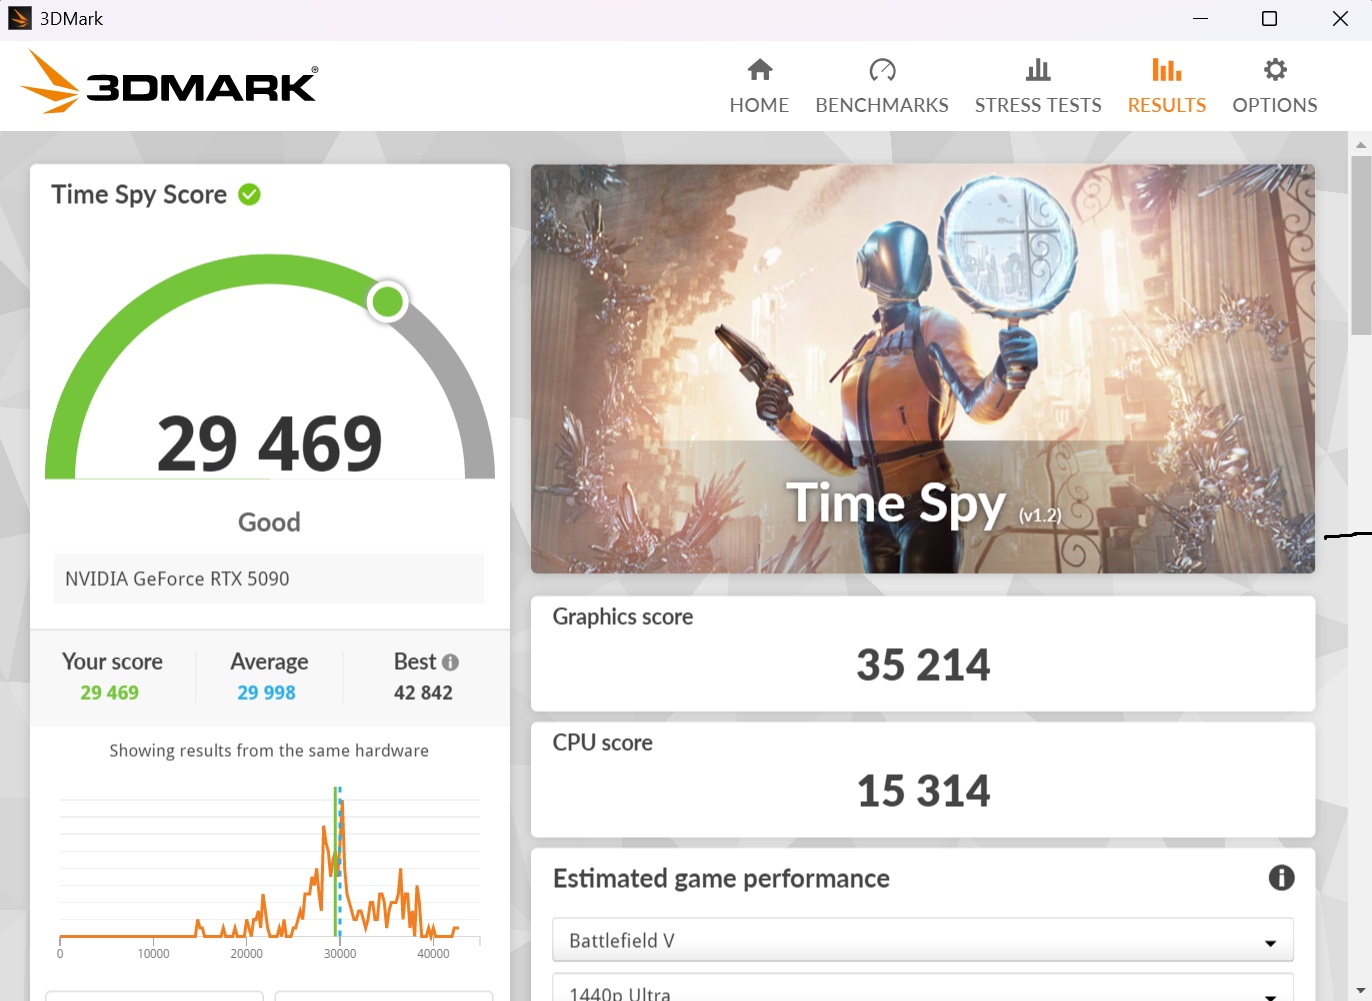Click the Home icon in the navigation bar
The width and height of the screenshot is (1372, 1001).
(759, 70)
